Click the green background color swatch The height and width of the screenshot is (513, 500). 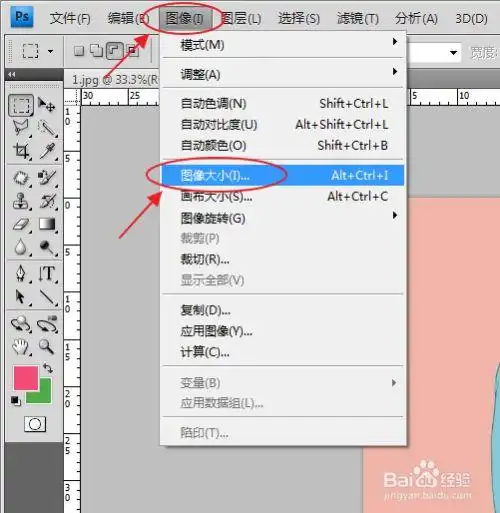(x=44, y=395)
